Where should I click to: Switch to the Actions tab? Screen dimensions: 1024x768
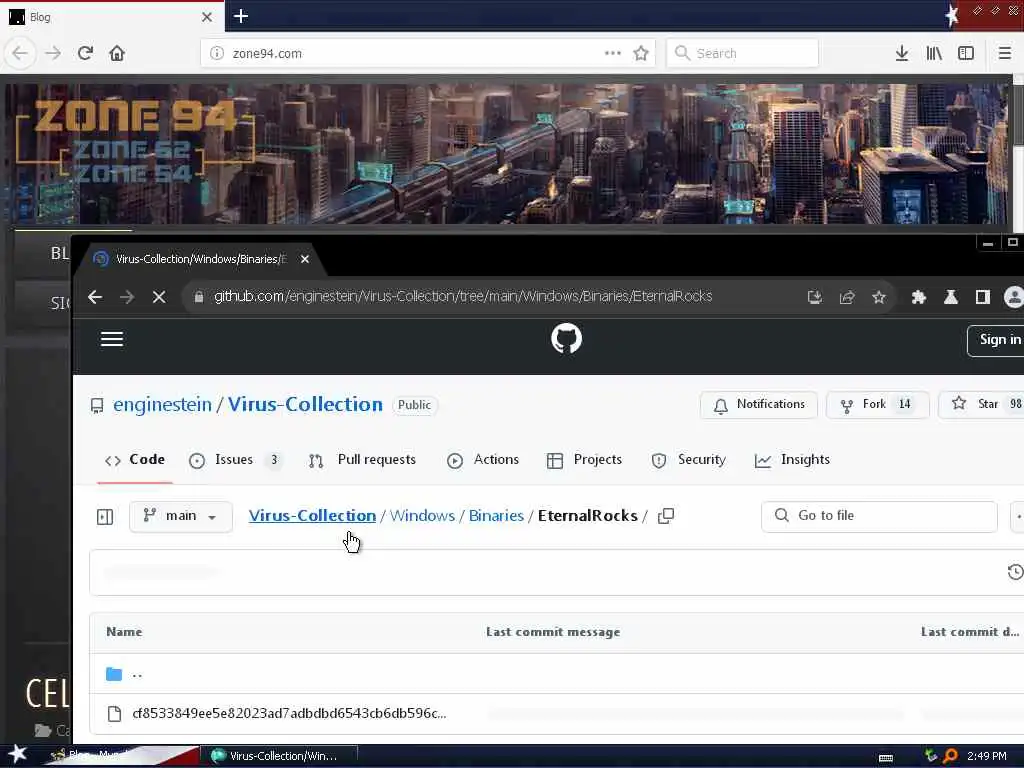[483, 460]
